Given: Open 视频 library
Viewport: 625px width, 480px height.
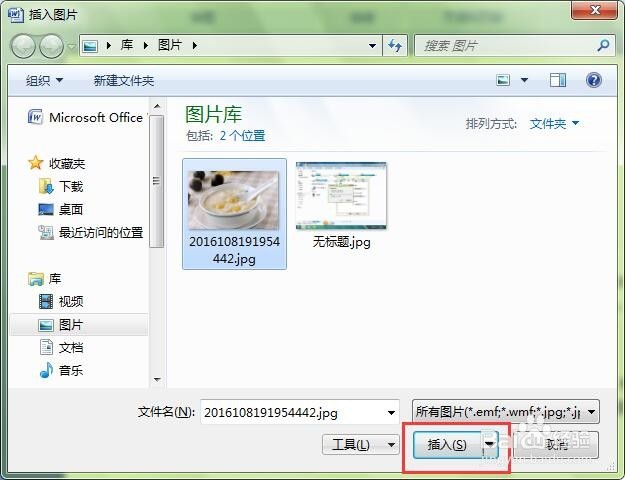Looking at the screenshot, I should point(71,301).
